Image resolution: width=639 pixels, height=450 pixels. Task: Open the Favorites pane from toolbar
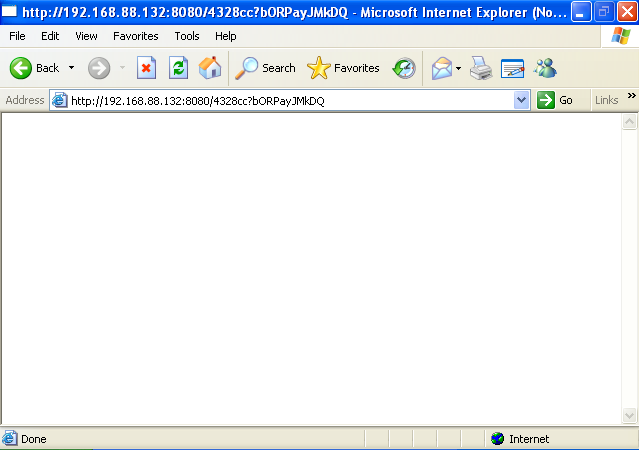tap(343, 68)
